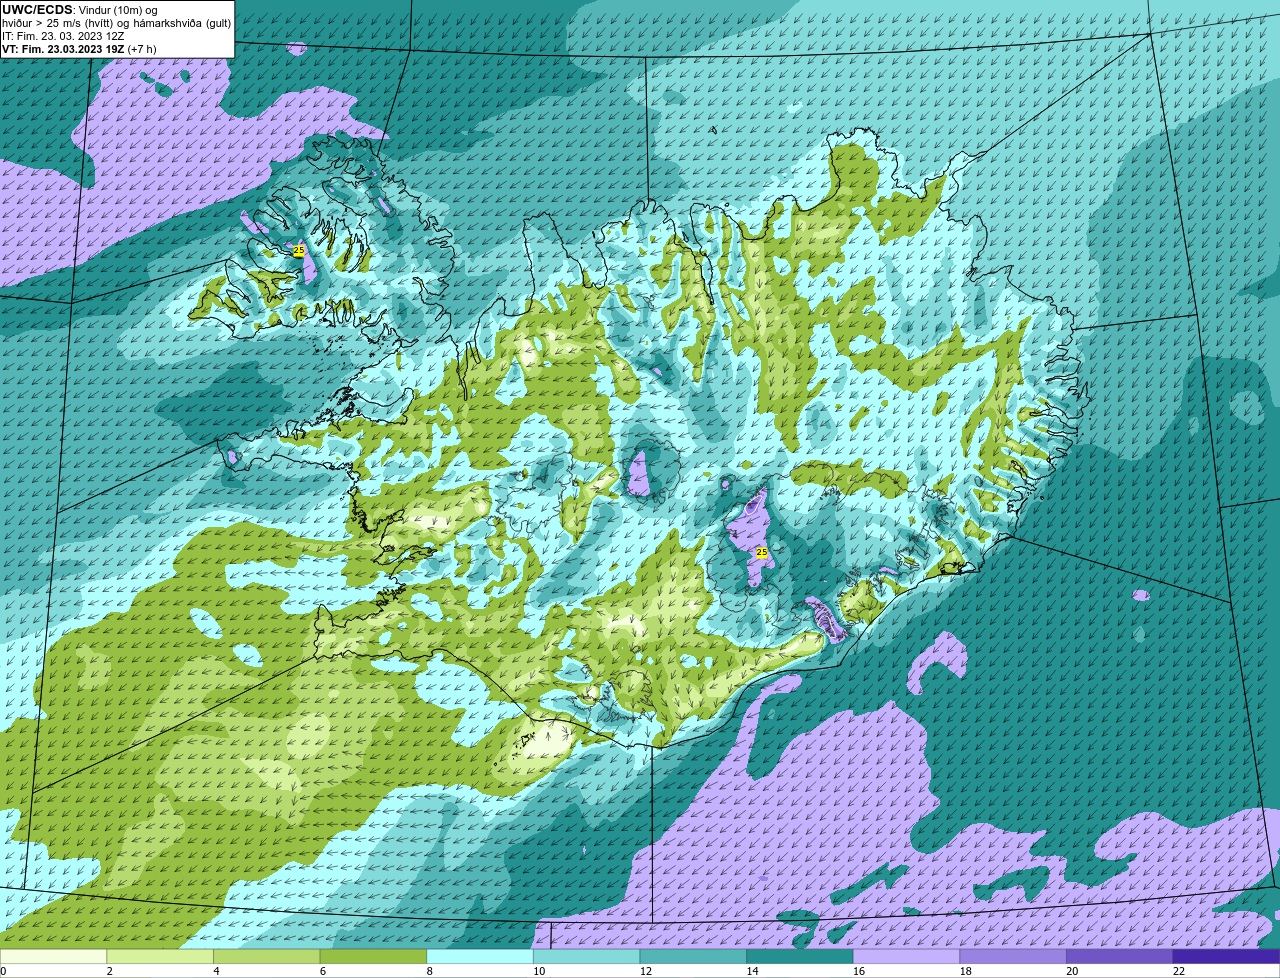This screenshot has height=978, width=1280.
Task: Click the '8' label on the wind scale
Action: pos(429,971)
